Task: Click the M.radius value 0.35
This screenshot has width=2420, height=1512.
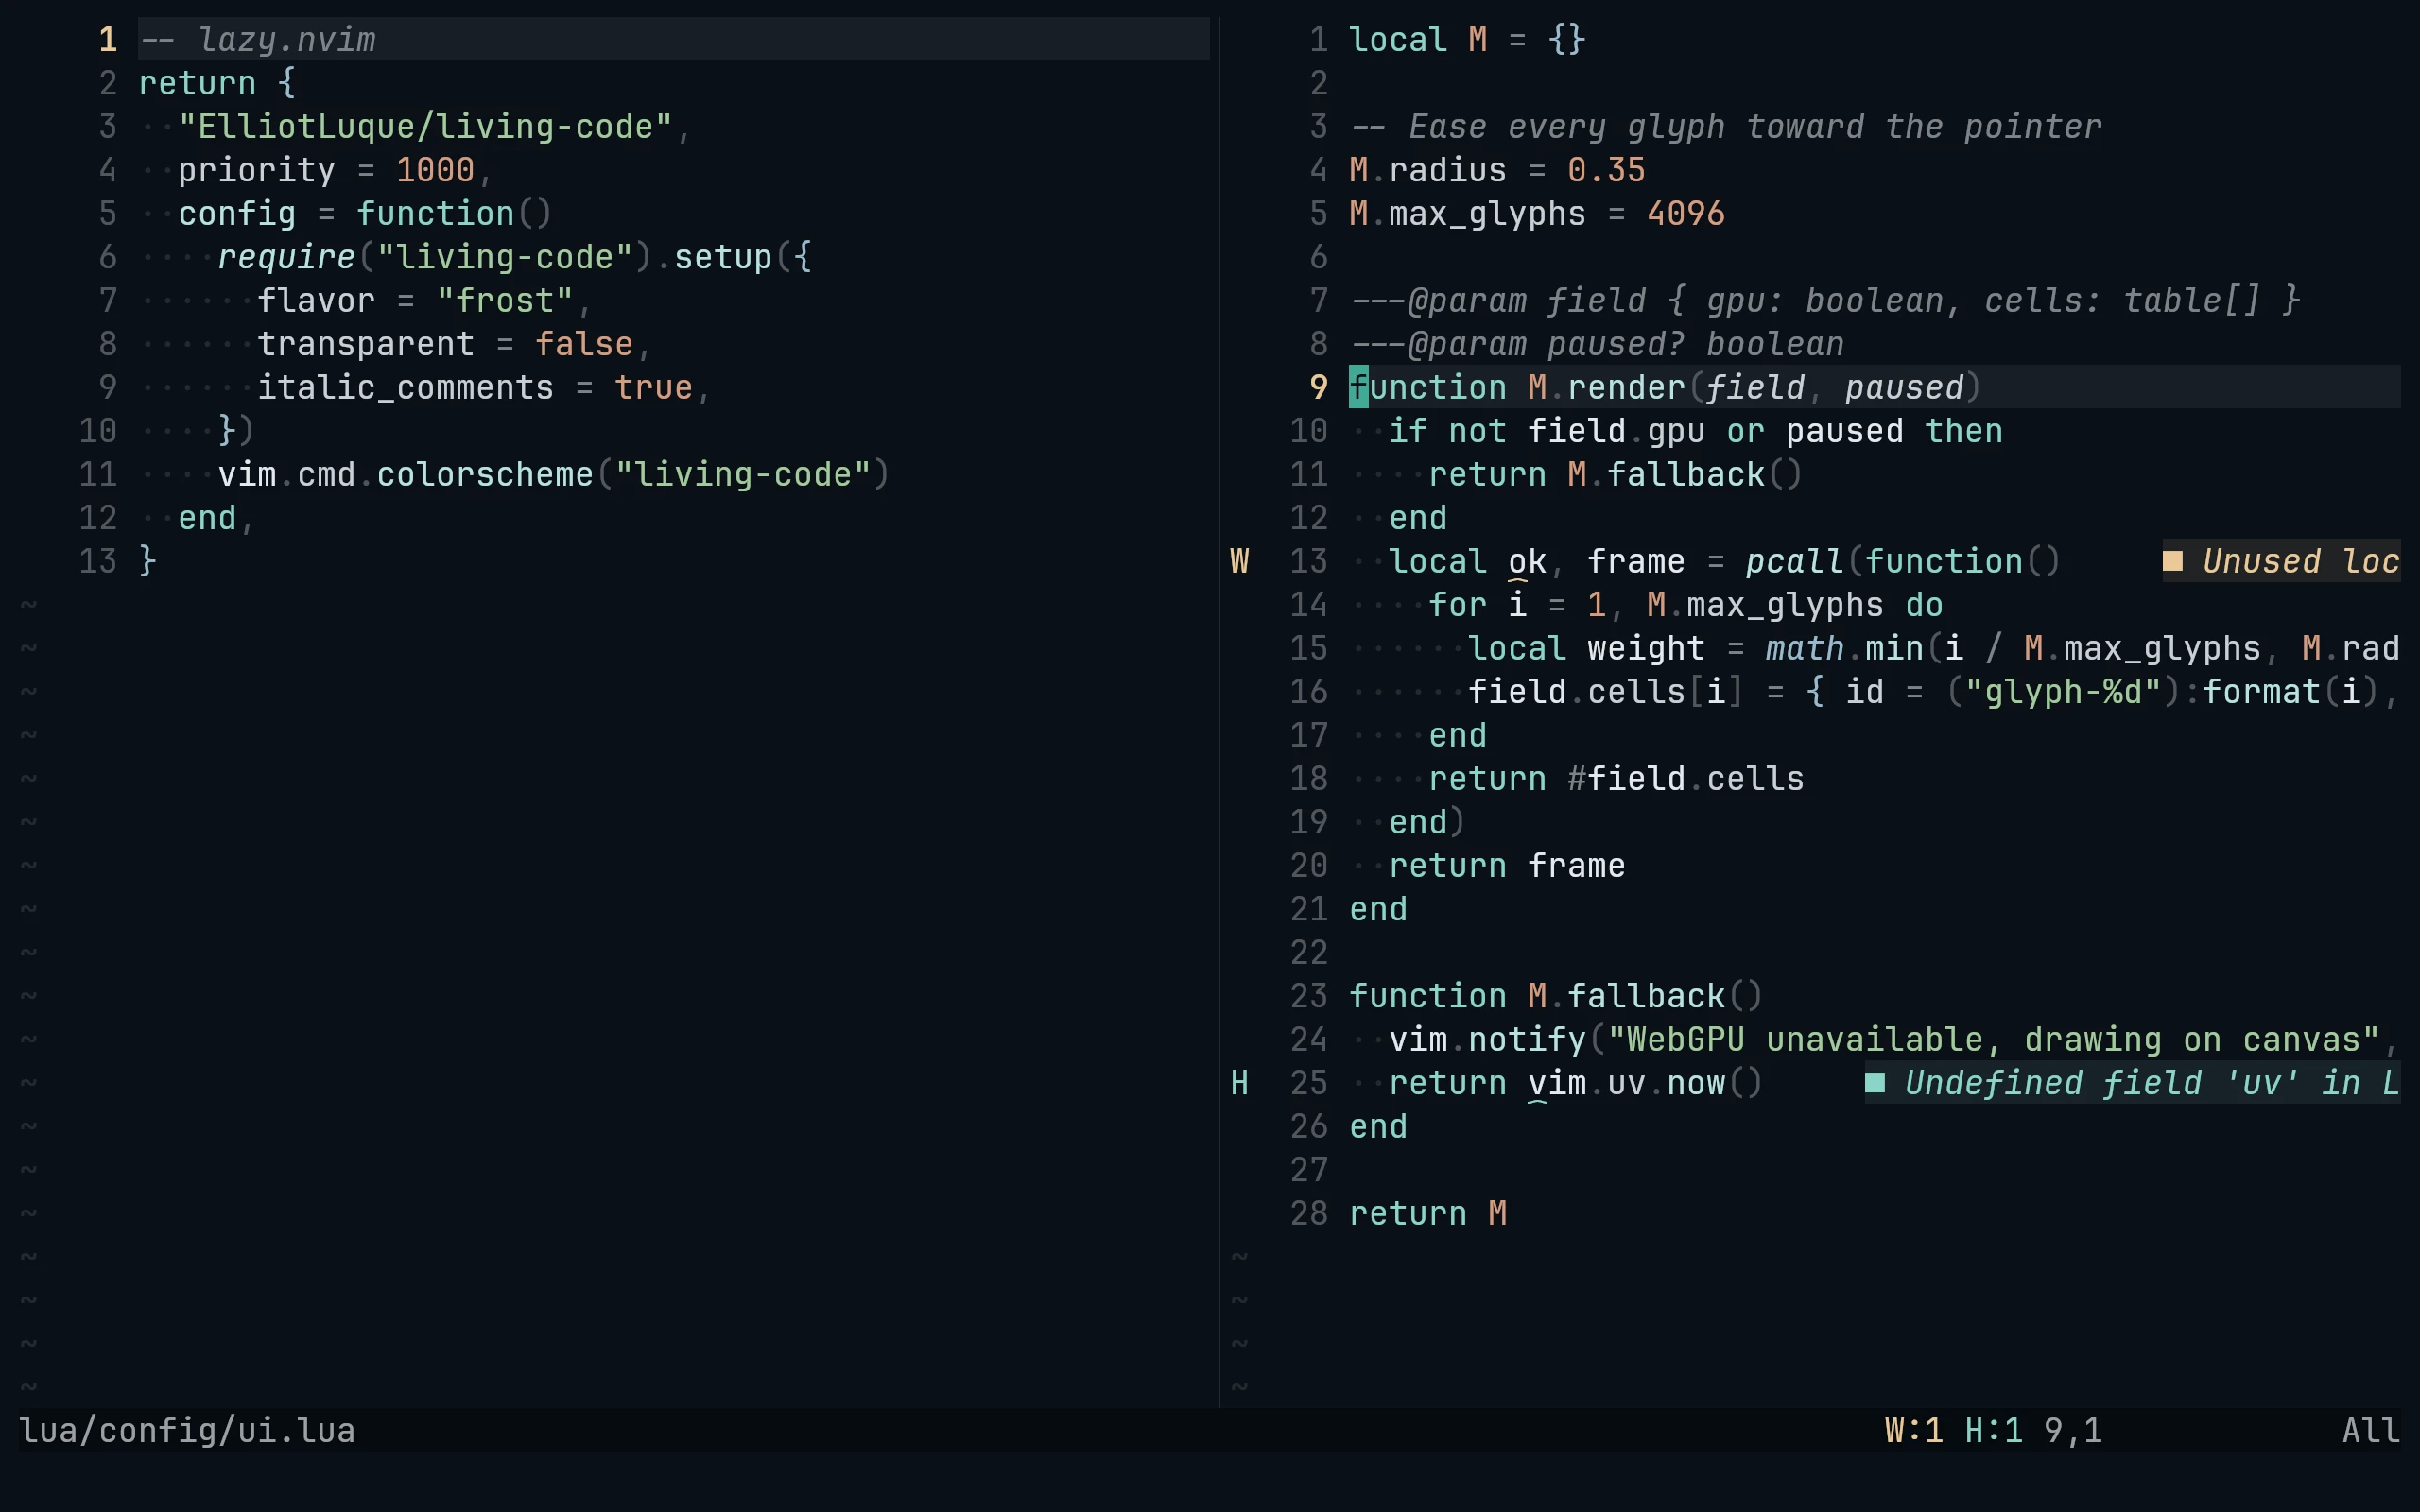Action: click(1606, 170)
